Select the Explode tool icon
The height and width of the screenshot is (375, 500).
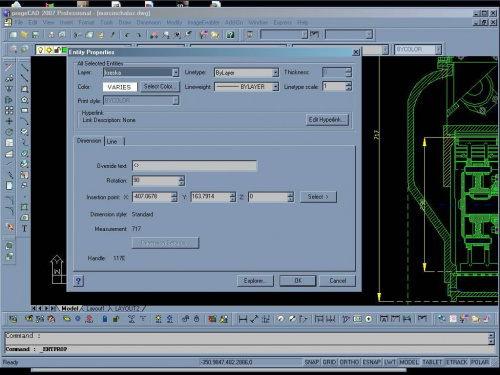(10, 227)
